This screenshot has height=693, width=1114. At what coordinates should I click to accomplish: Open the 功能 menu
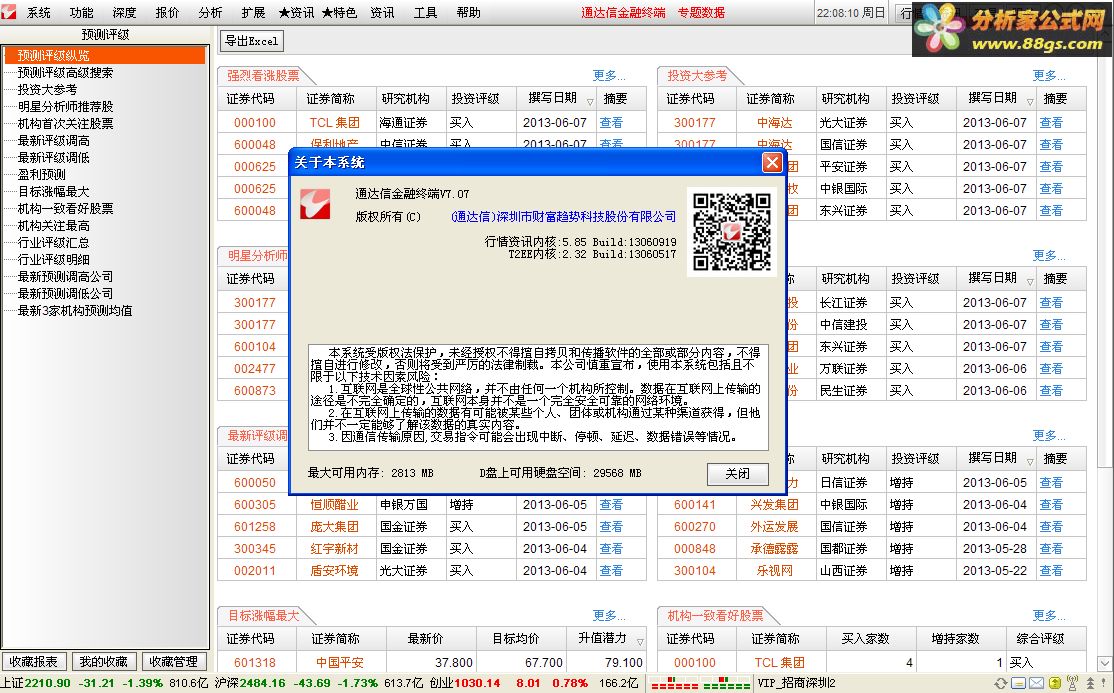[x=82, y=13]
